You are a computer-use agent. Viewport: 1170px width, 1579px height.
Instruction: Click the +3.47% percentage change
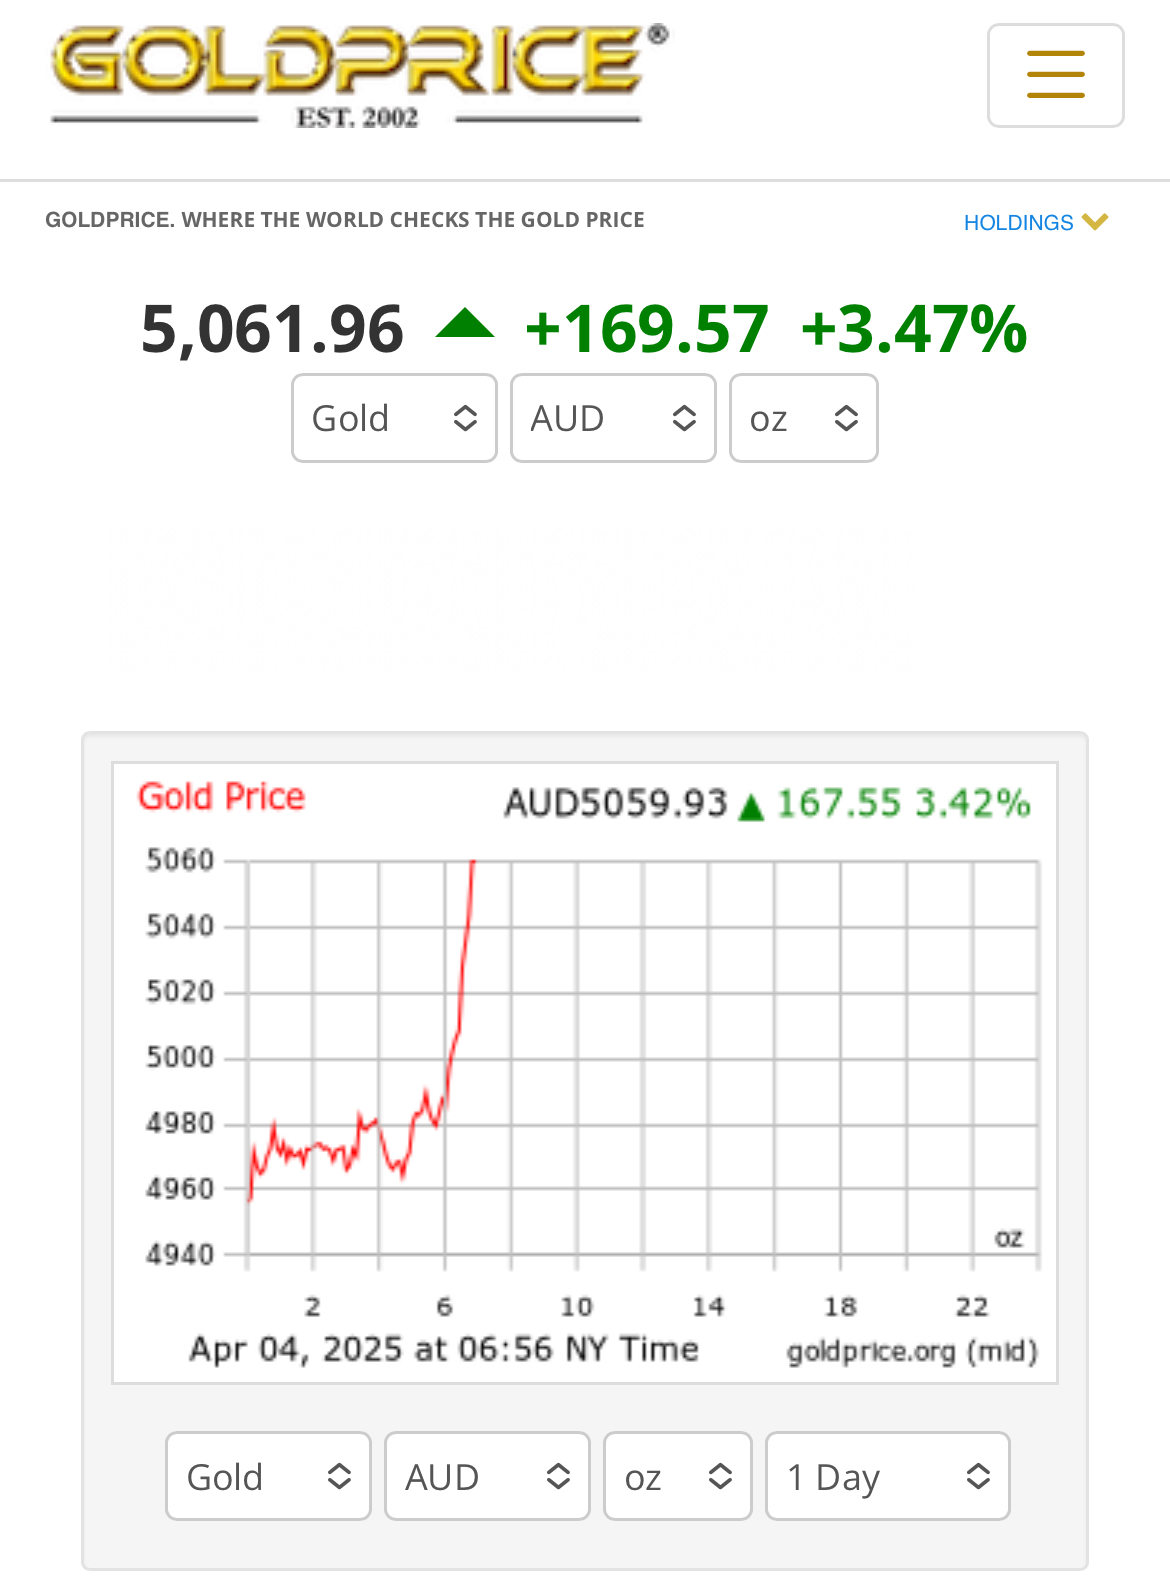[x=914, y=329]
